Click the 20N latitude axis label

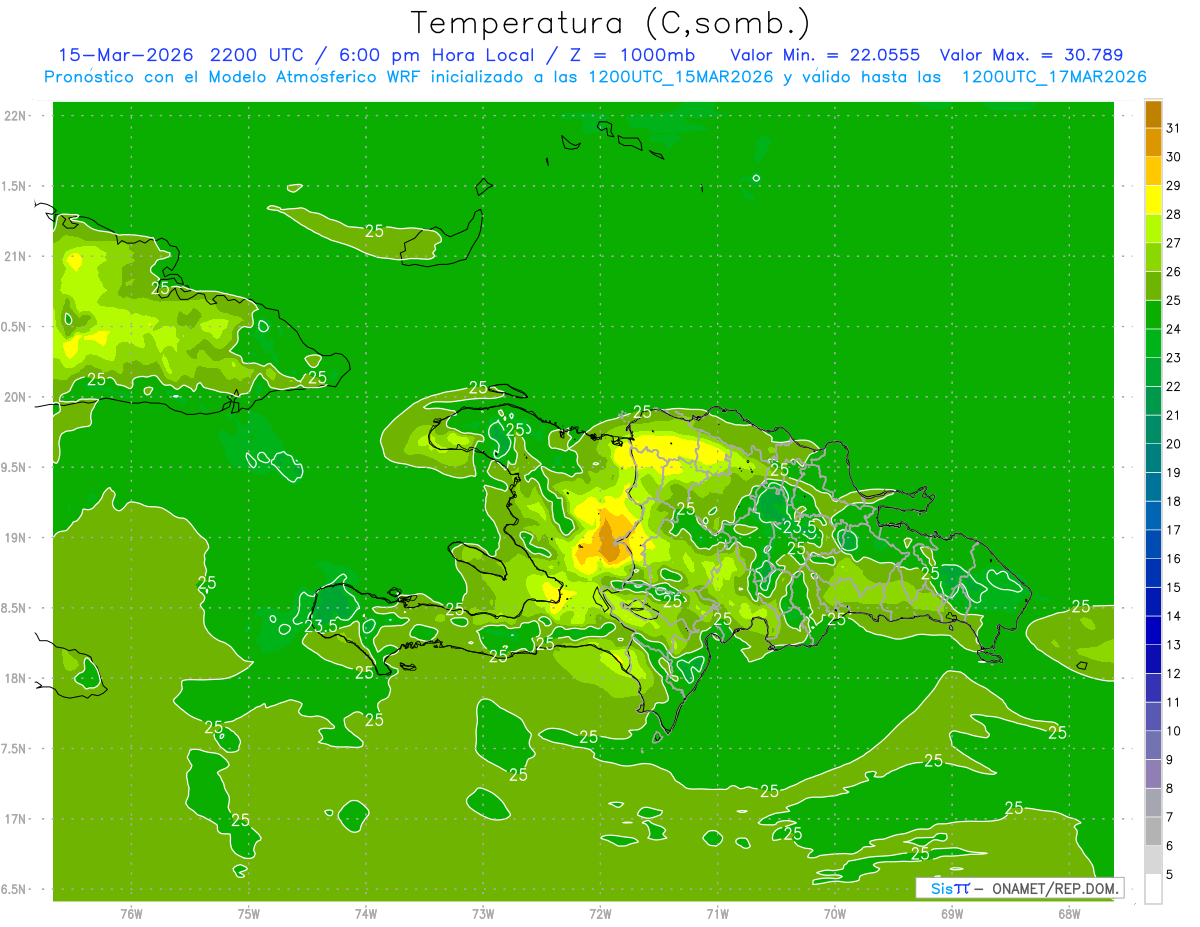16,397
